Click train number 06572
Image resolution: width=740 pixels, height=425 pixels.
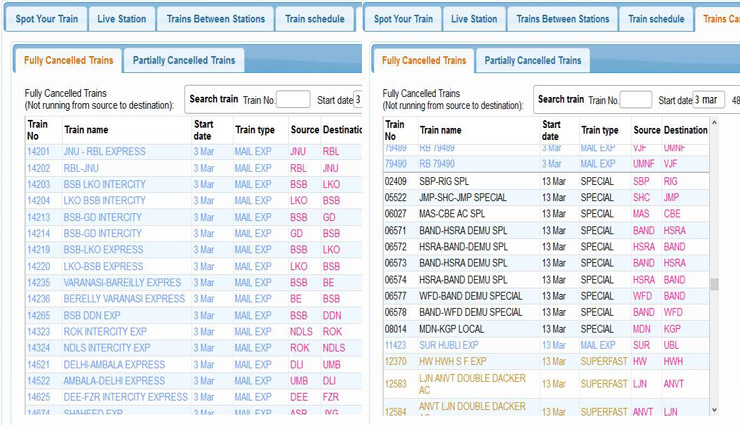(395, 247)
